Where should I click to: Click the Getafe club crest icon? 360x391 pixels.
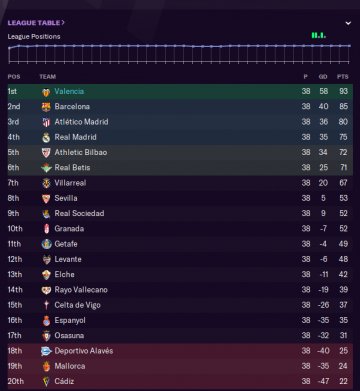click(46, 244)
